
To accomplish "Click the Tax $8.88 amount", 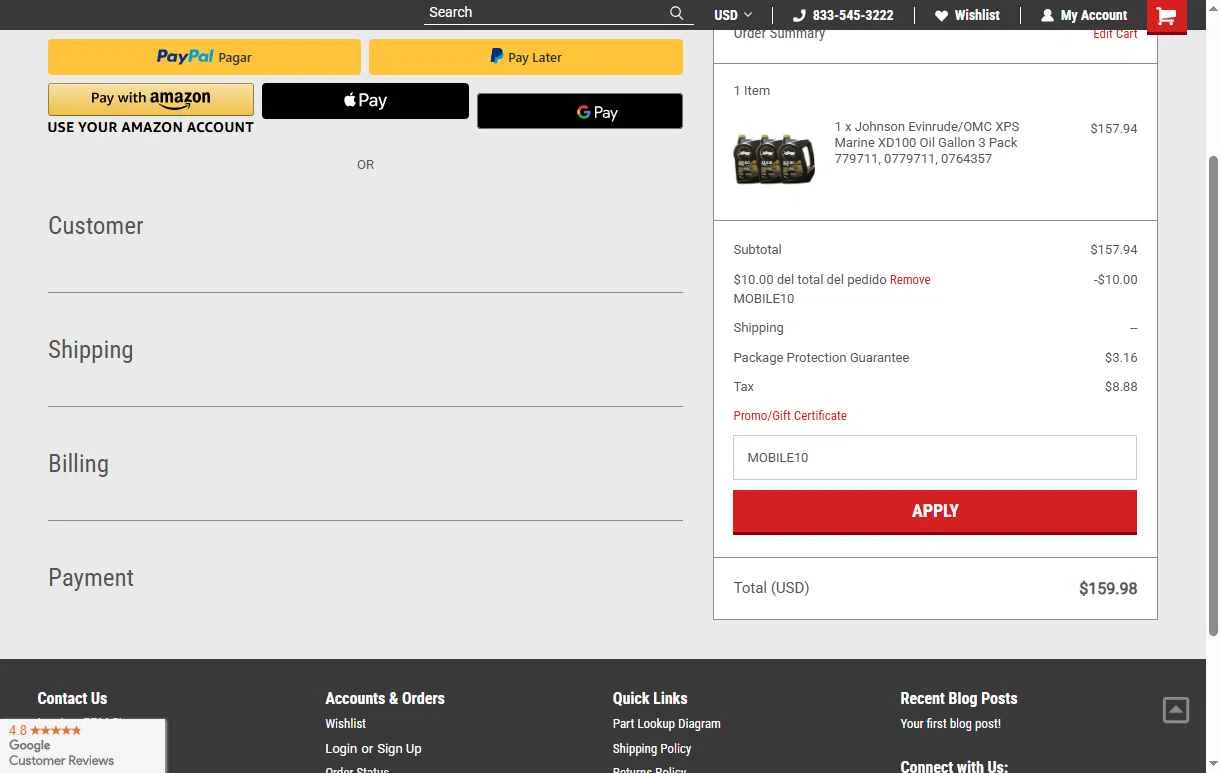I will click(1121, 387).
